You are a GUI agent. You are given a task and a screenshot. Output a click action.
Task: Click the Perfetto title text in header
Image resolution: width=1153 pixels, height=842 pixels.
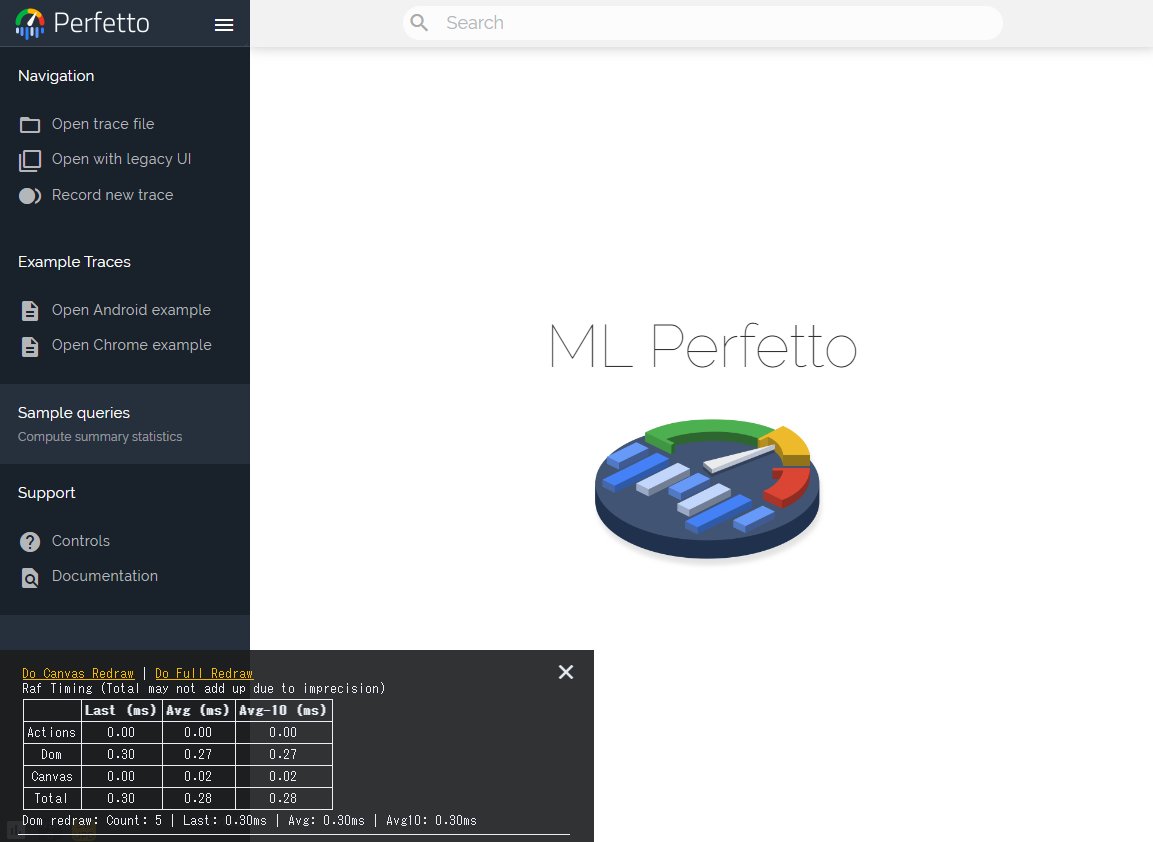[x=101, y=24]
